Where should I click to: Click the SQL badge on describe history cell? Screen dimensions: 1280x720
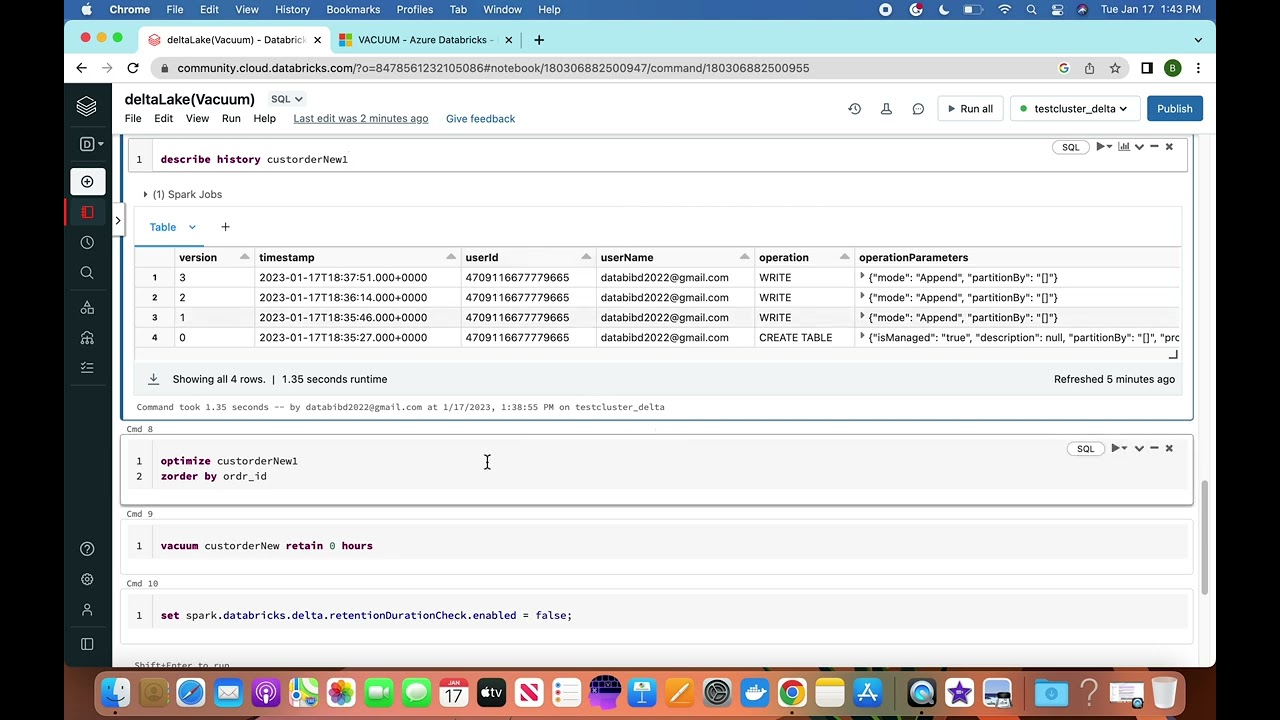1071,147
